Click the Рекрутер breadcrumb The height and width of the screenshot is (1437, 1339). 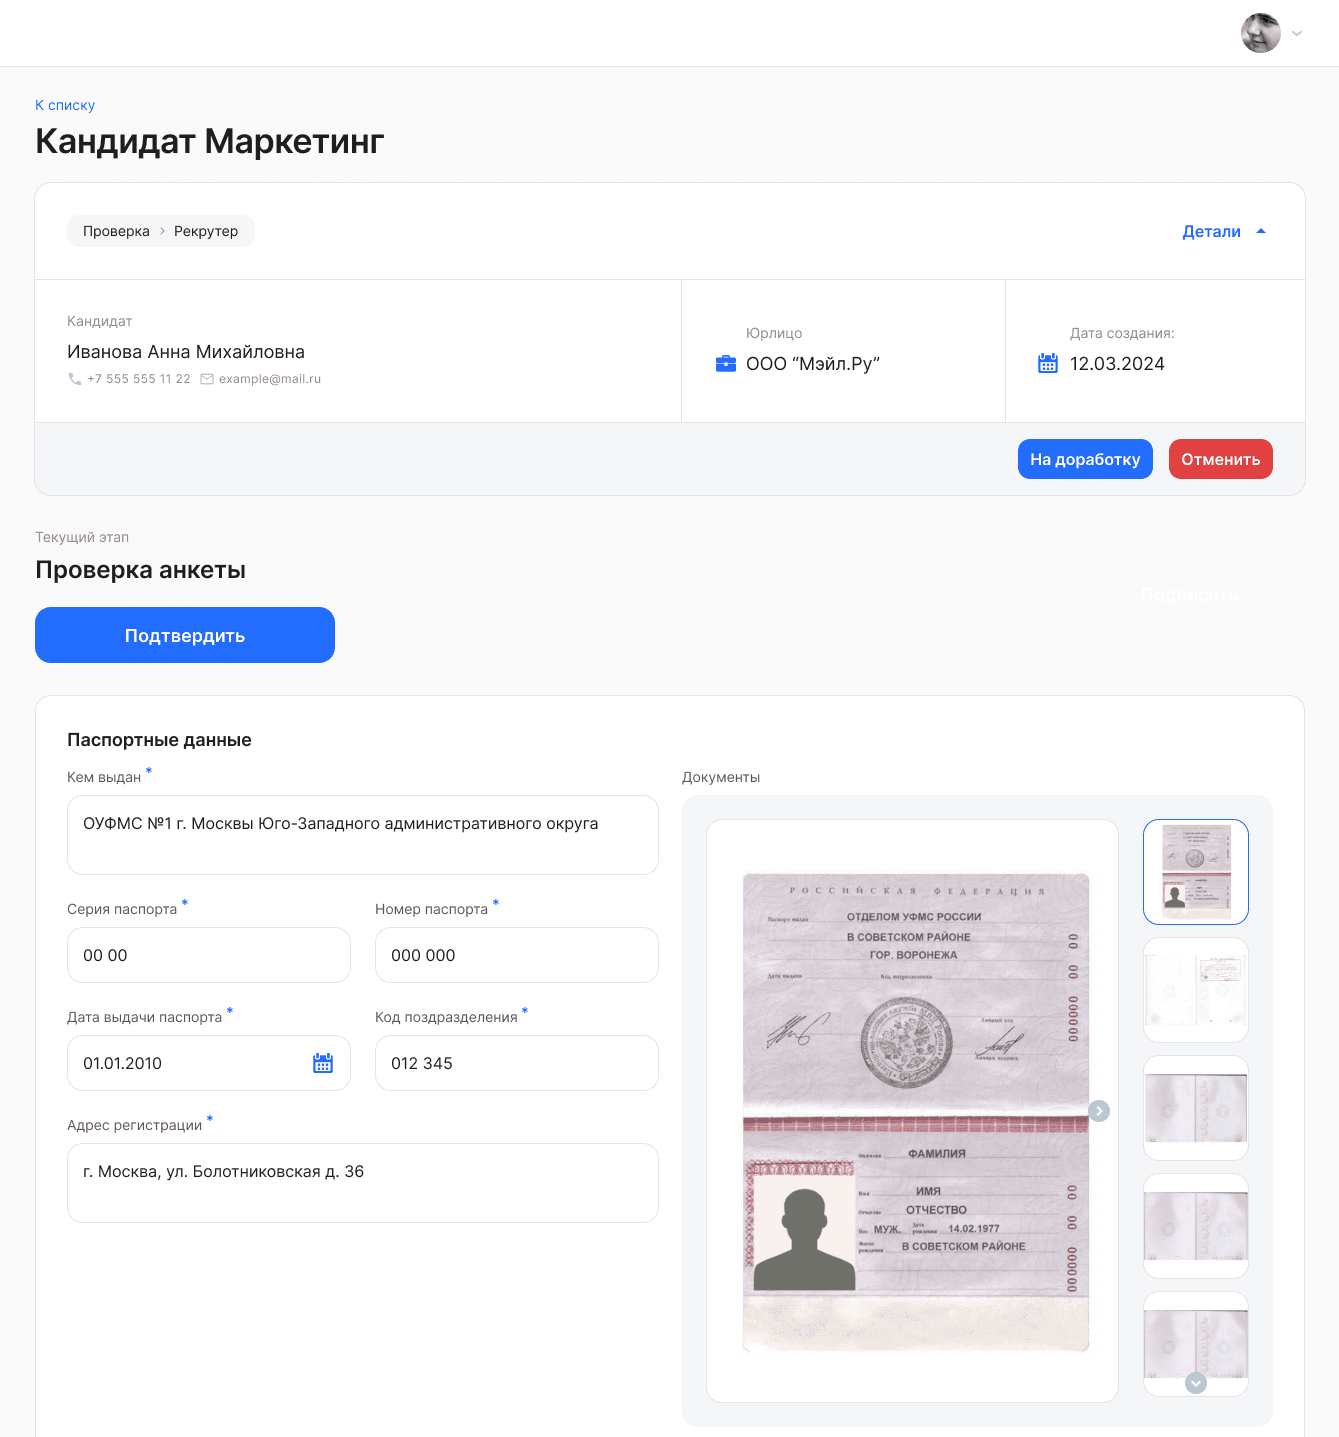point(206,231)
